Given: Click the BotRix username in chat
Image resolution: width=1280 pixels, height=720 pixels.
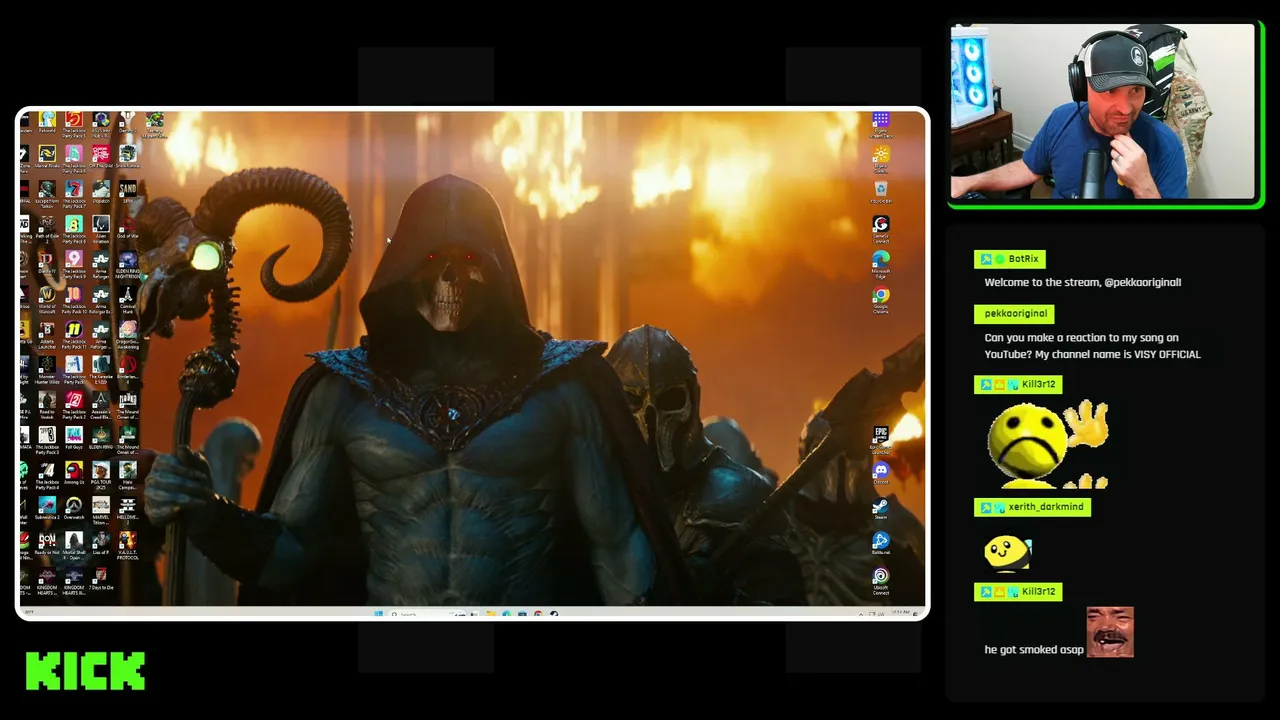Looking at the screenshot, I should 1023,259.
